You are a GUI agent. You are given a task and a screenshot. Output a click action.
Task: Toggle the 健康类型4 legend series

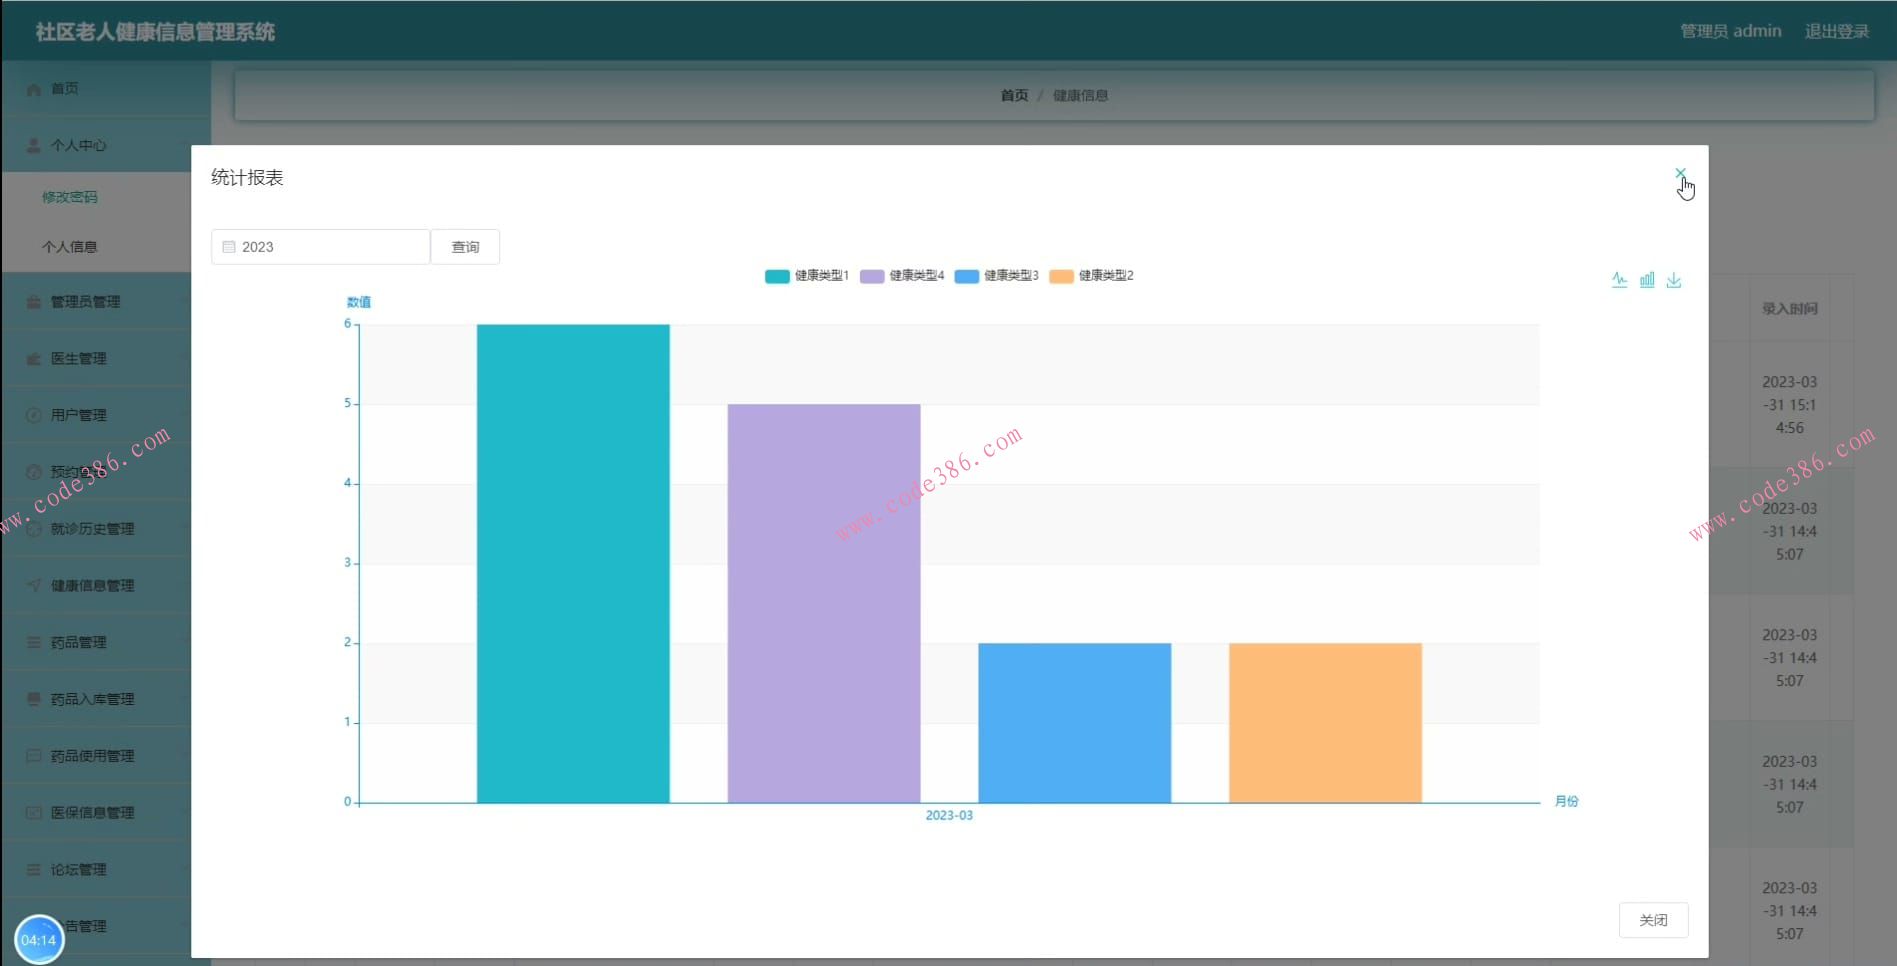(902, 276)
